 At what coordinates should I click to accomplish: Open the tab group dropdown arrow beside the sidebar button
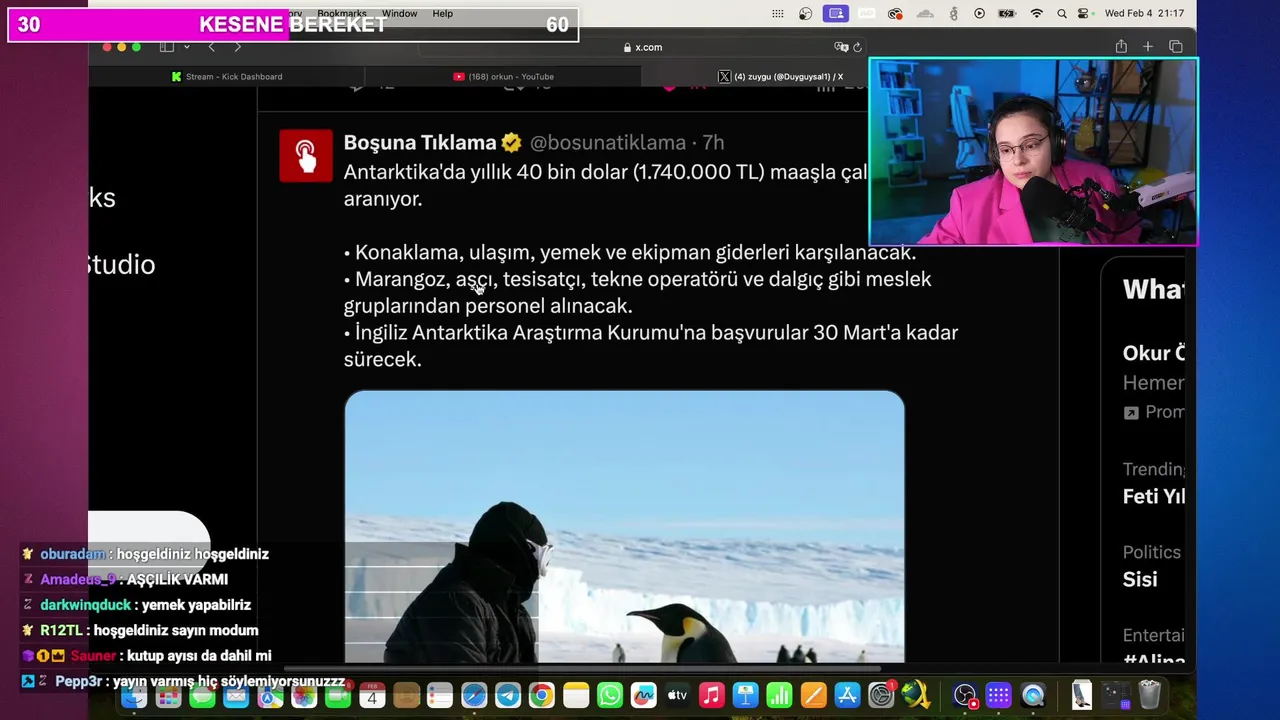[186, 47]
